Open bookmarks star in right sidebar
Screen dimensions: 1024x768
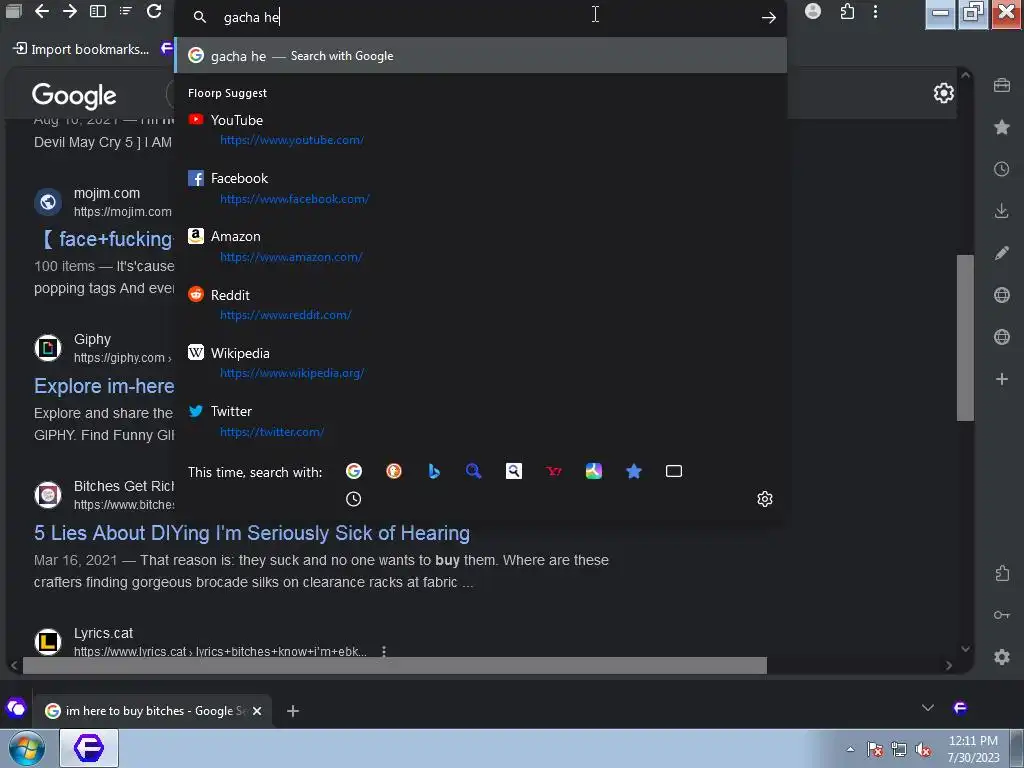(x=1002, y=127)
